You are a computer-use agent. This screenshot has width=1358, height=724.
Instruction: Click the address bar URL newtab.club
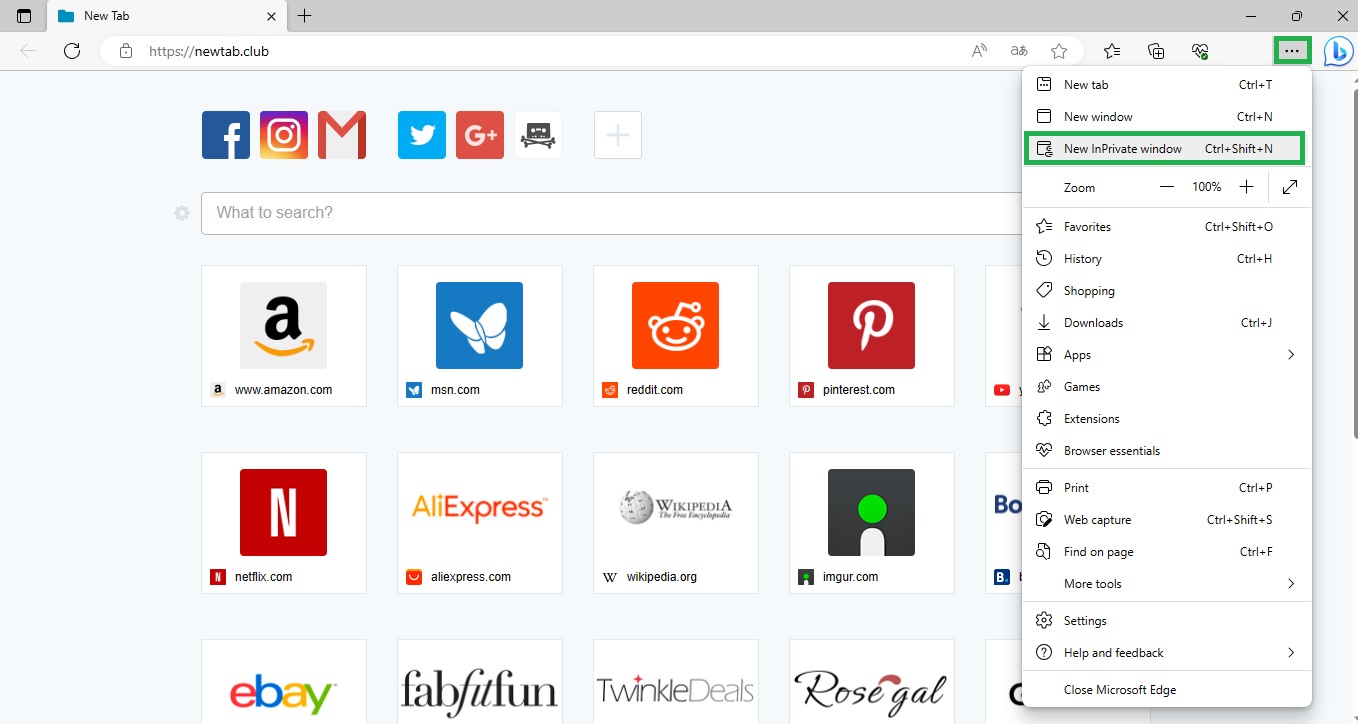coord(209,51)
